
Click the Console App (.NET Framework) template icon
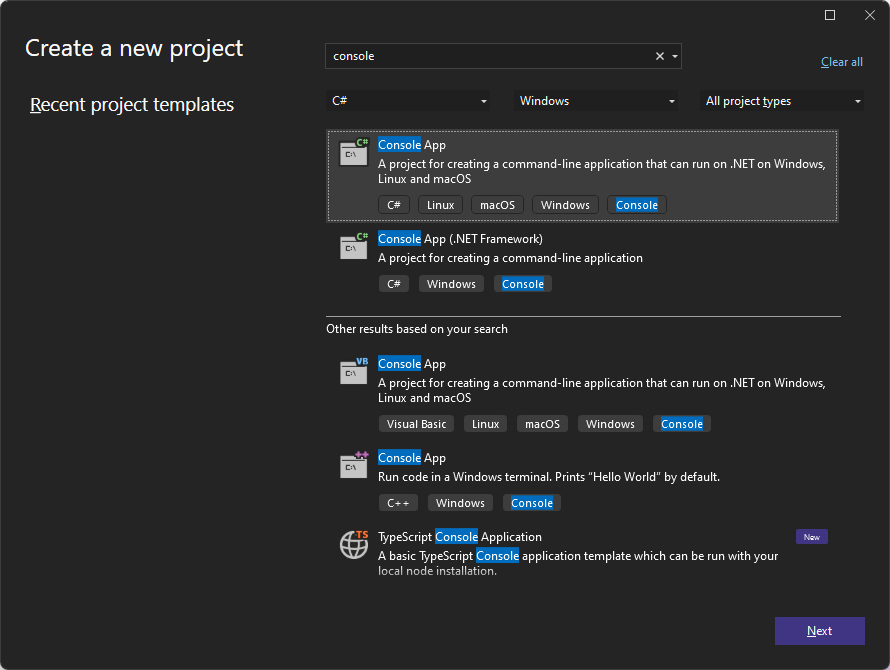click(353, 247)
